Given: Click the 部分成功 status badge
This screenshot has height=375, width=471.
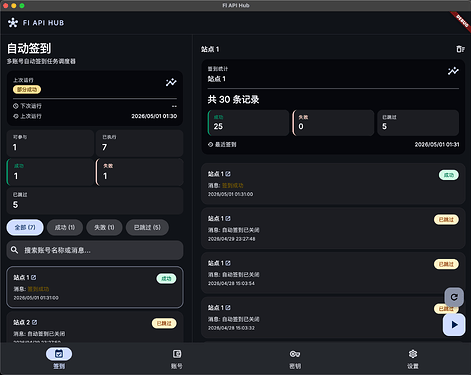Looking at the screenshot, I should pos(27,89).
